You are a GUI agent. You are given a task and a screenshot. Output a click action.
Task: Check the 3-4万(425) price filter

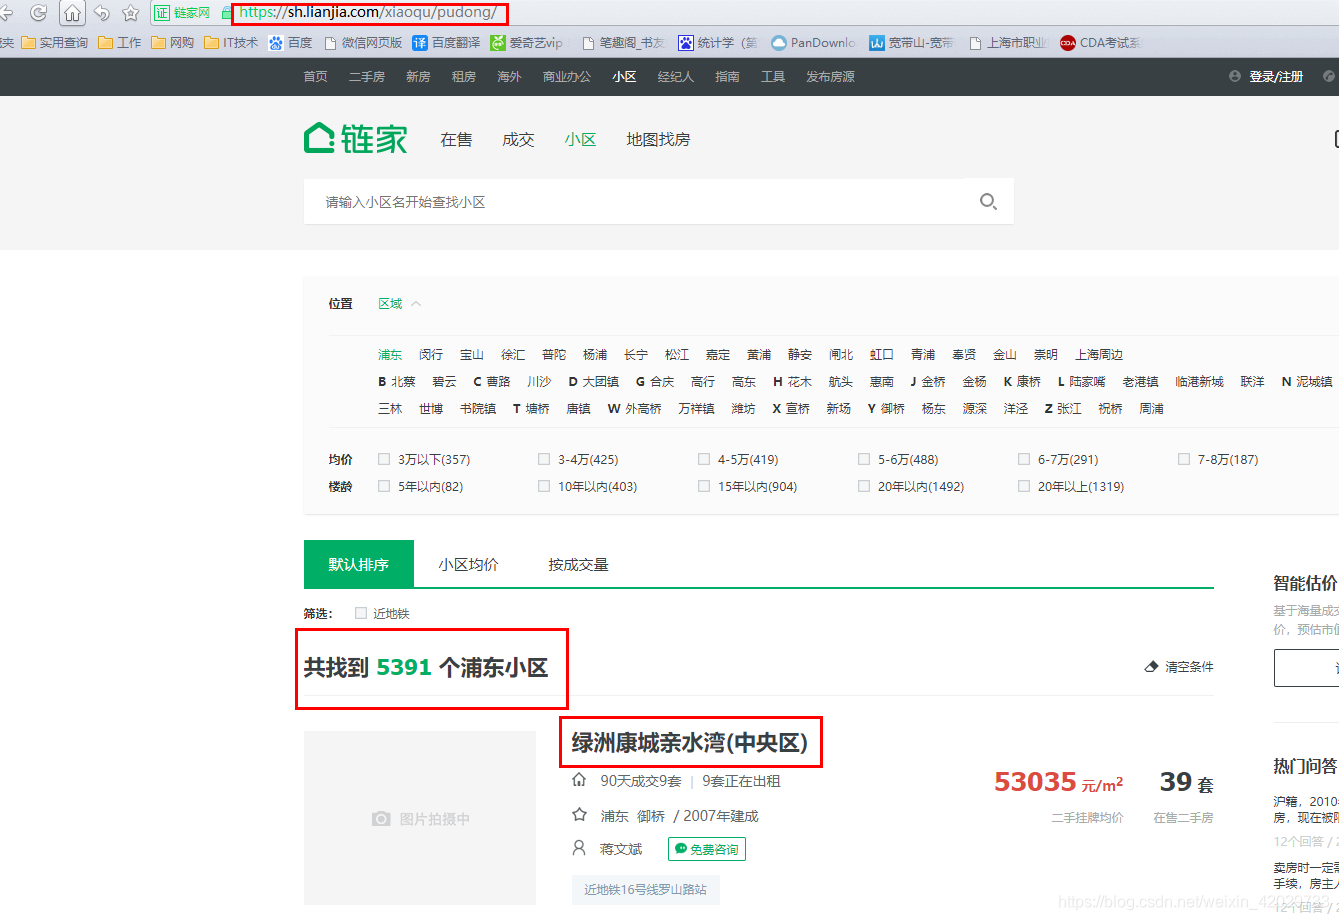coord(544,459)
